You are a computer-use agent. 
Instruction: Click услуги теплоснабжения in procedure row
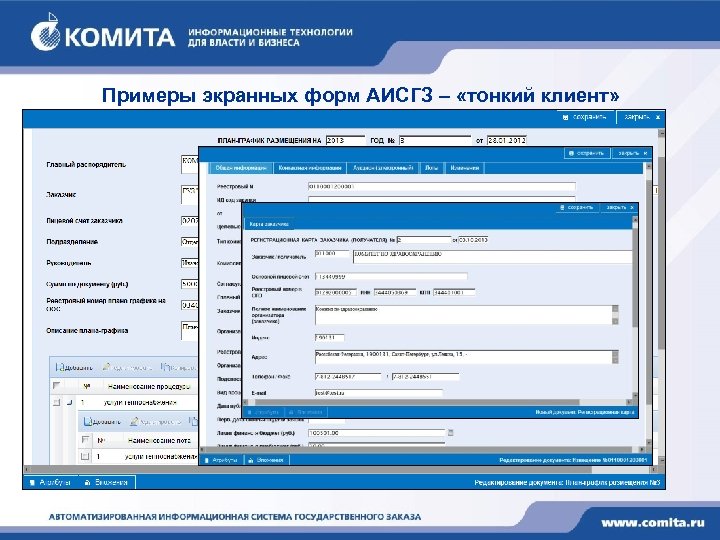(140, 403)
